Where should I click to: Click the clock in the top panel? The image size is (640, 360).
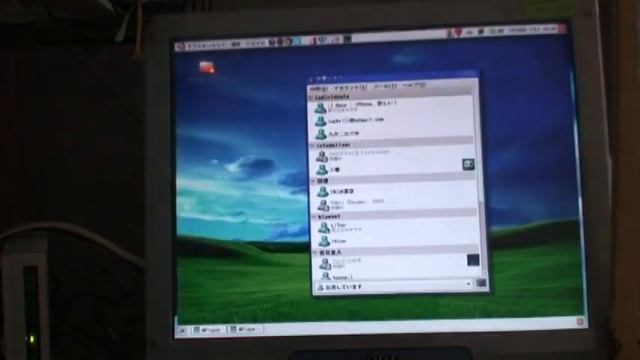coord(532,30)
